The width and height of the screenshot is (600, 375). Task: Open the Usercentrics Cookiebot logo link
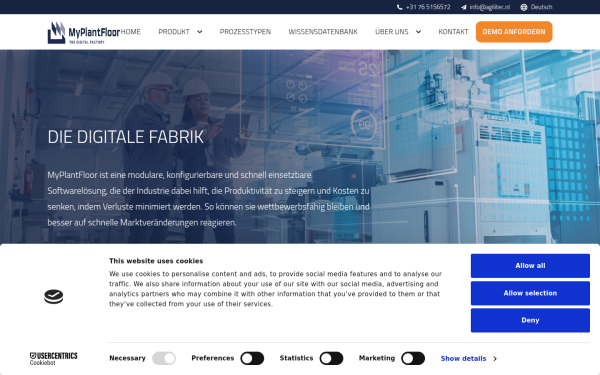pos(54,359)
